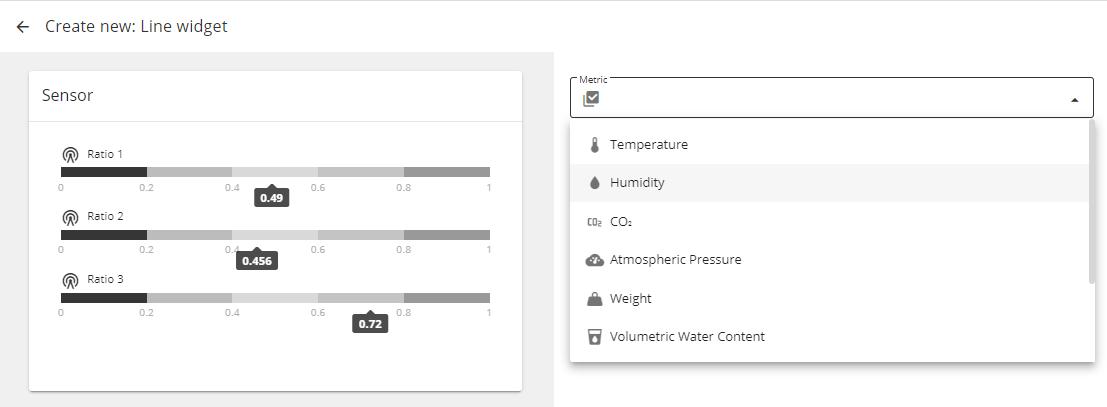Click the Ratio 3 value marker 0.72

click(x=370, y=324)
